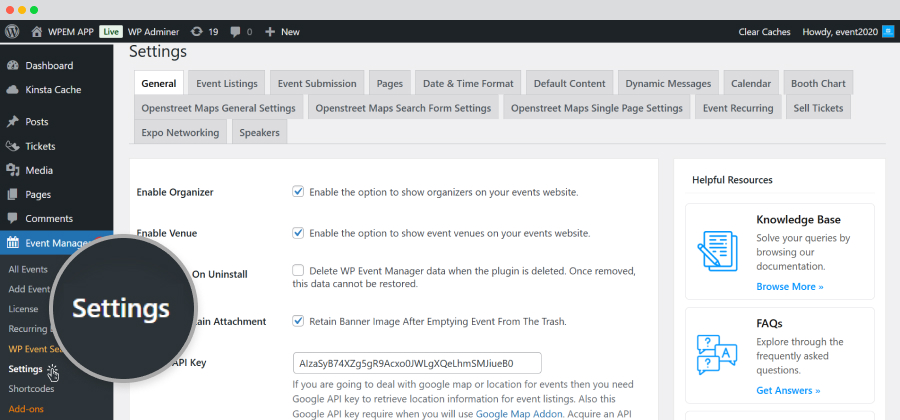
Task: Open the comments bubble icon in admin bar
Action: point(235,32)
